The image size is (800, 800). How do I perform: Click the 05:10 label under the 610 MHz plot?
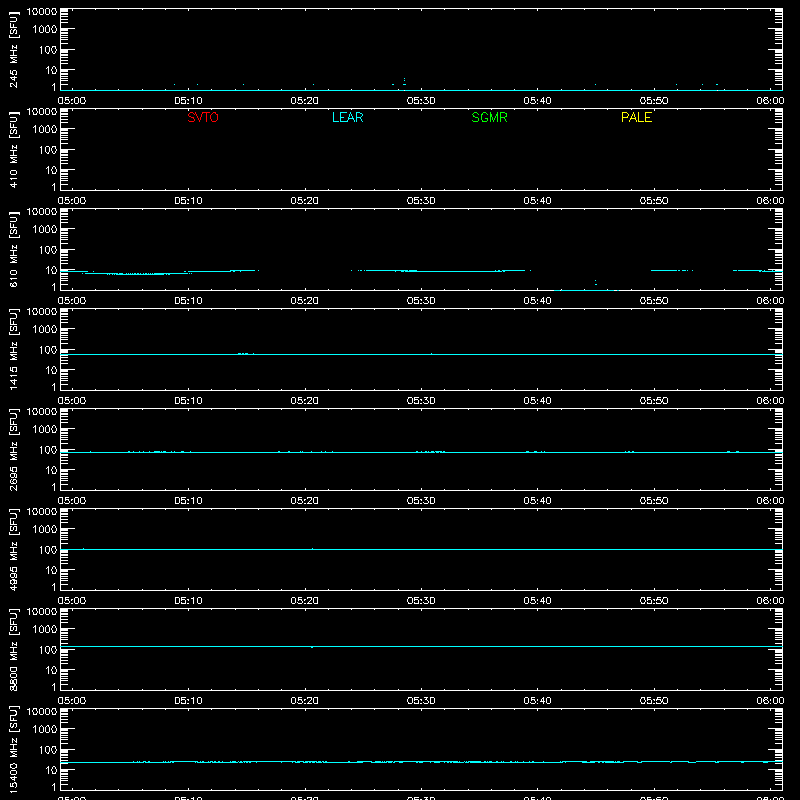point(188,301)
